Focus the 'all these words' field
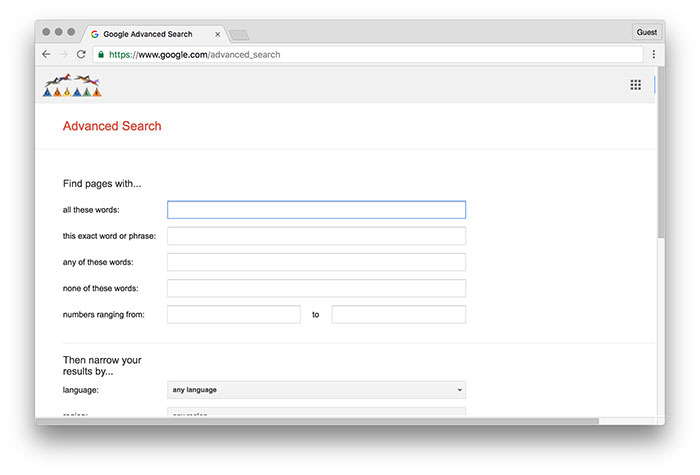Image resolution: width=700 pixels, height=475 pixels. (316, 210)
